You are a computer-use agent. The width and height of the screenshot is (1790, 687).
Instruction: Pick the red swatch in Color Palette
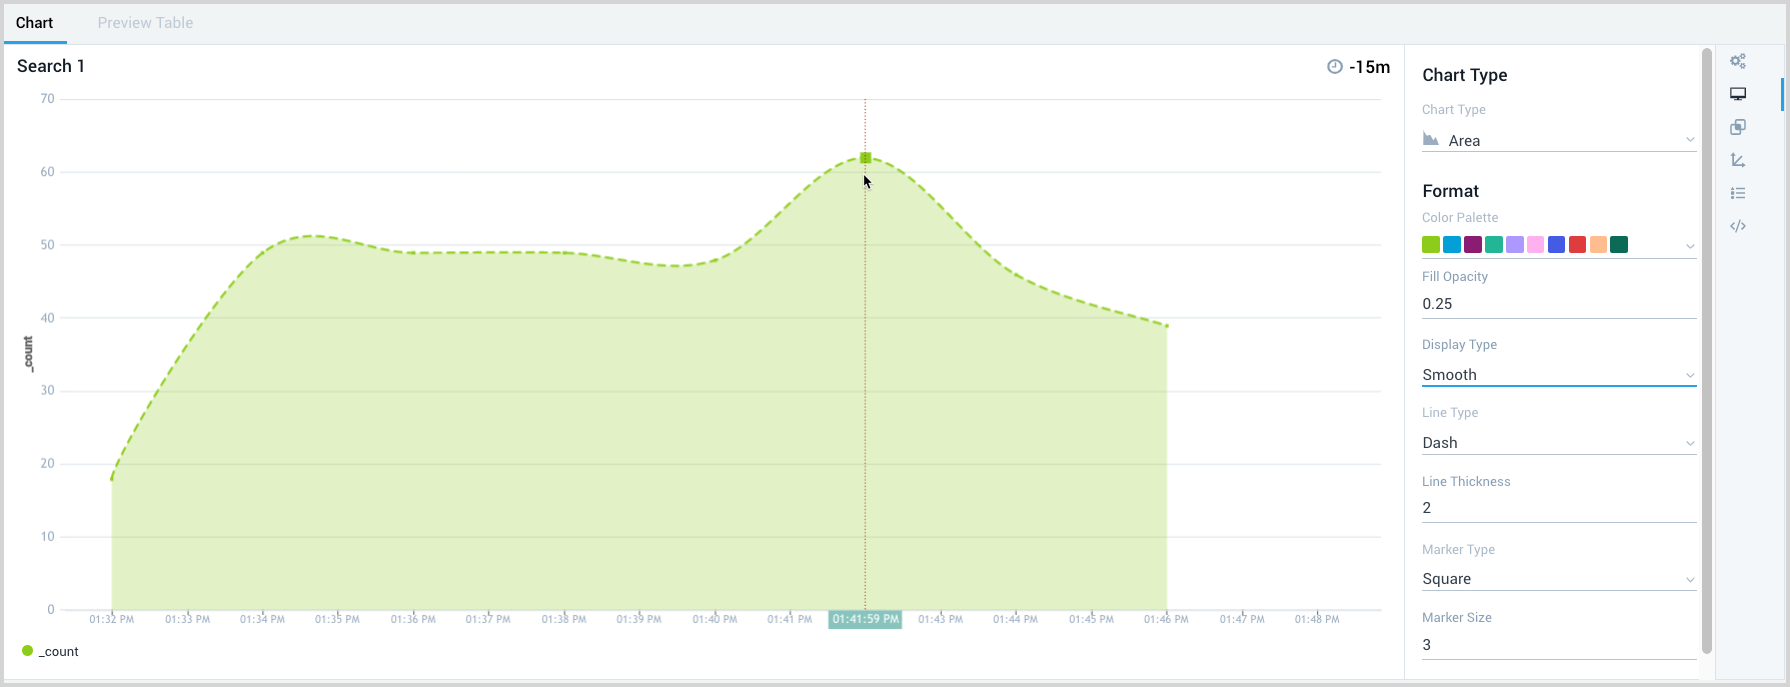click(1577, 245)
